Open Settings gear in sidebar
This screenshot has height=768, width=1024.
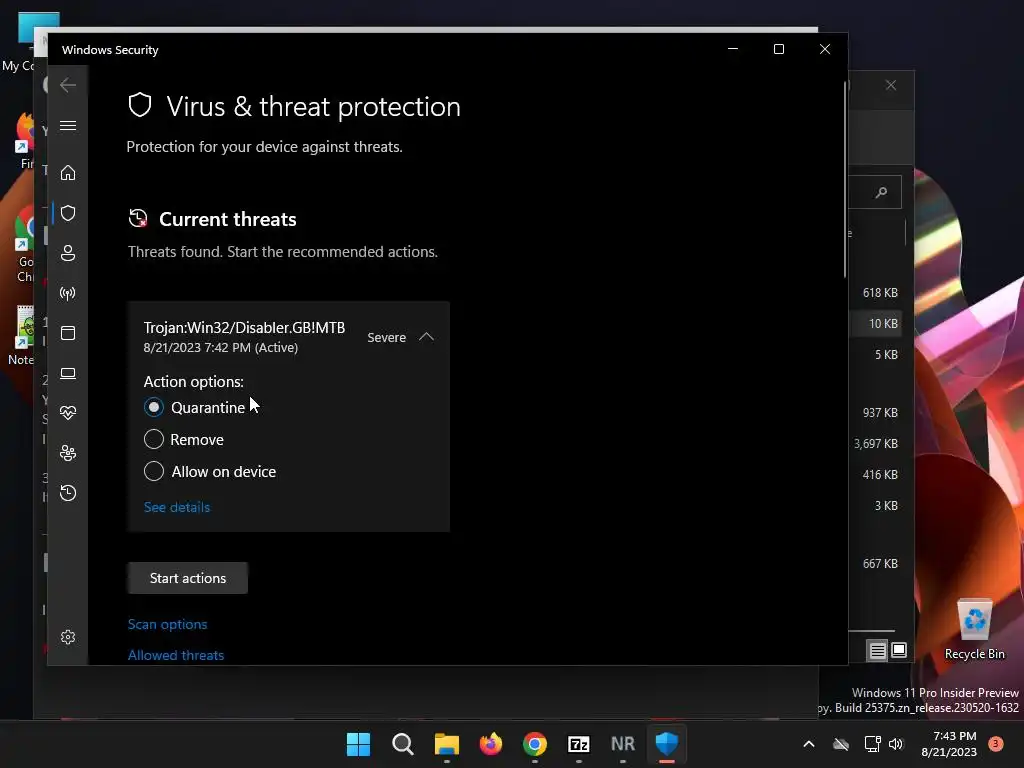[68, 637]
